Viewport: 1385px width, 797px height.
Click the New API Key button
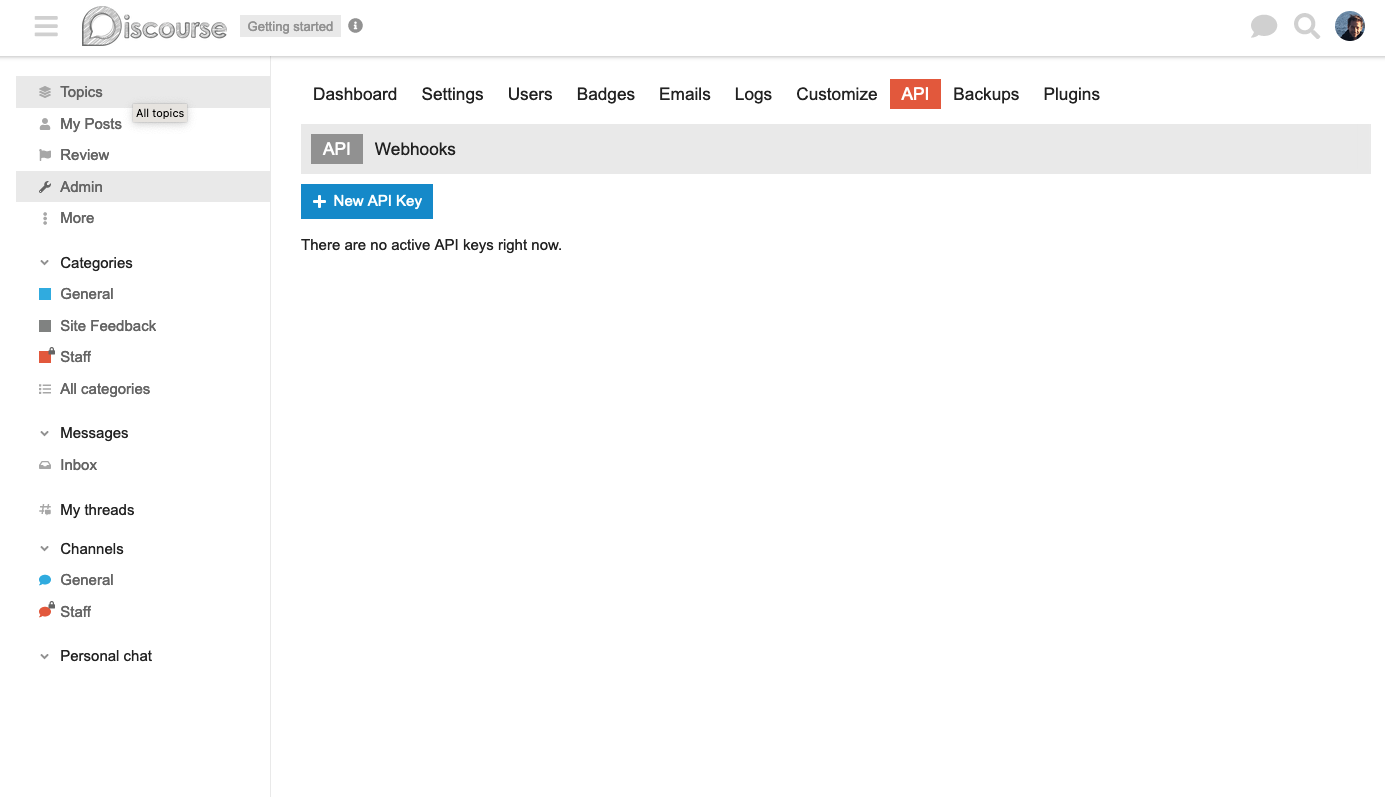(367, 201)
